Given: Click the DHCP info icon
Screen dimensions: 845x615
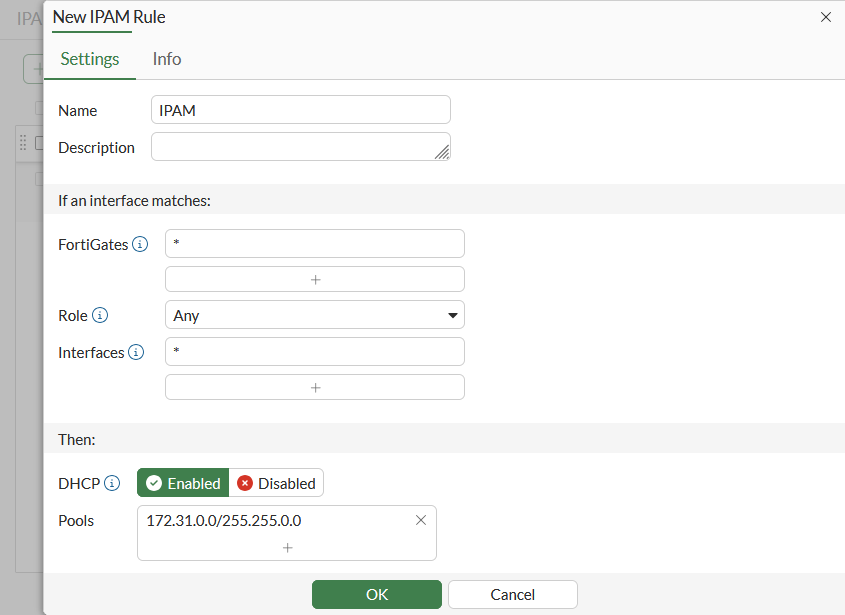Looking at the screenshot, I should point(112,483).
